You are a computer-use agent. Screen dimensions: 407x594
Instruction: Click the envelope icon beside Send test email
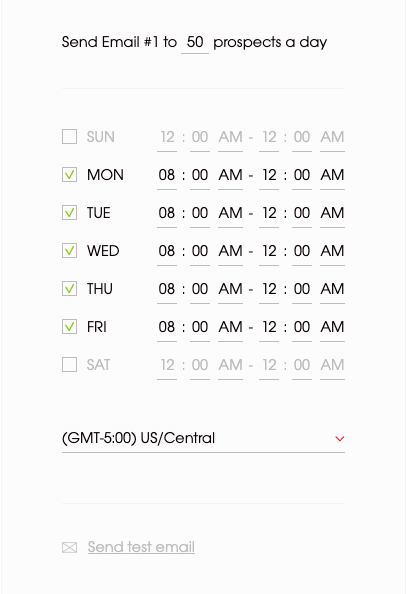[69, 547]
